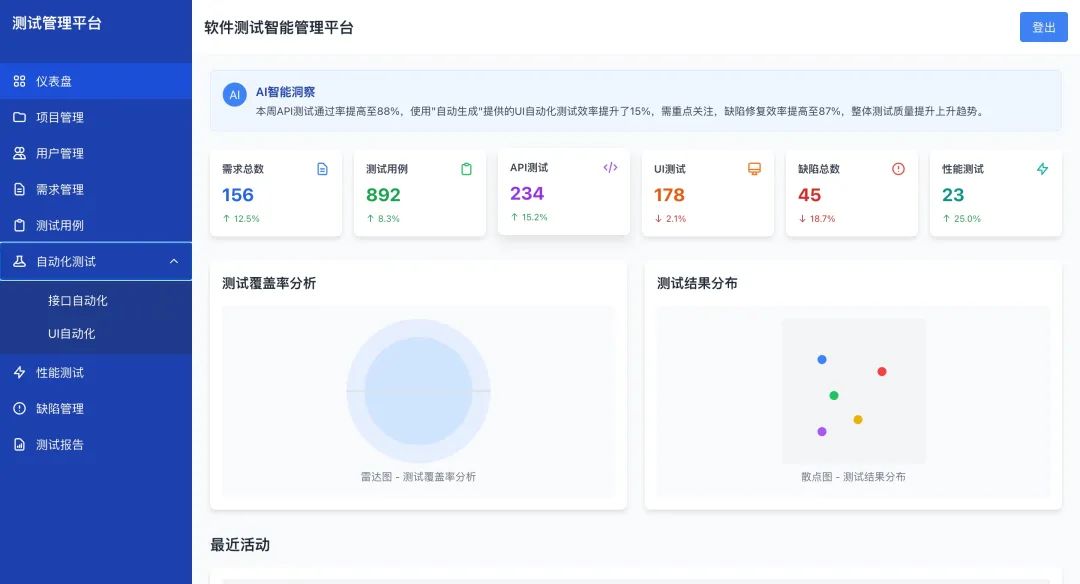This screenshot has height=584, width=1080.
Task: Click the 仪表盘 dashboard grid icon
Action: (x=19, y=81)
